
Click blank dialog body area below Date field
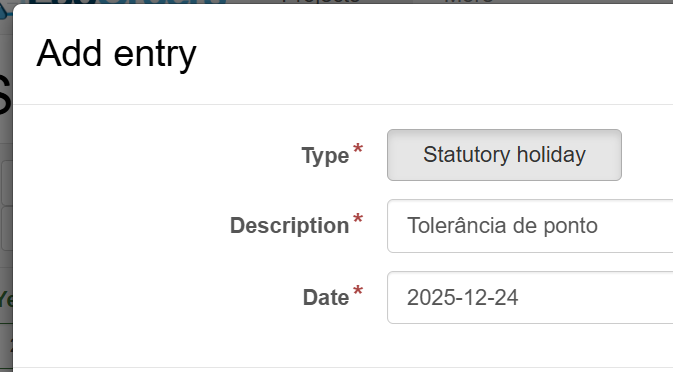[343, 345]
